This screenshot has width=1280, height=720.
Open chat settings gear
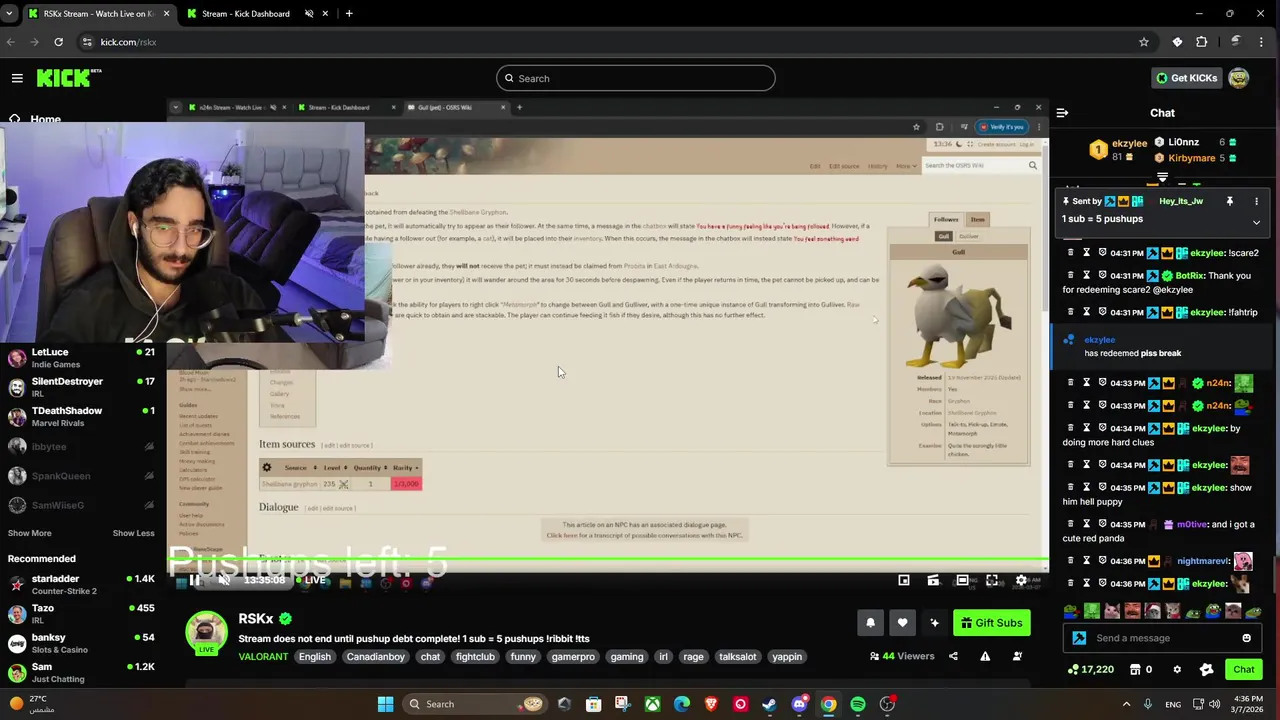1177,669
